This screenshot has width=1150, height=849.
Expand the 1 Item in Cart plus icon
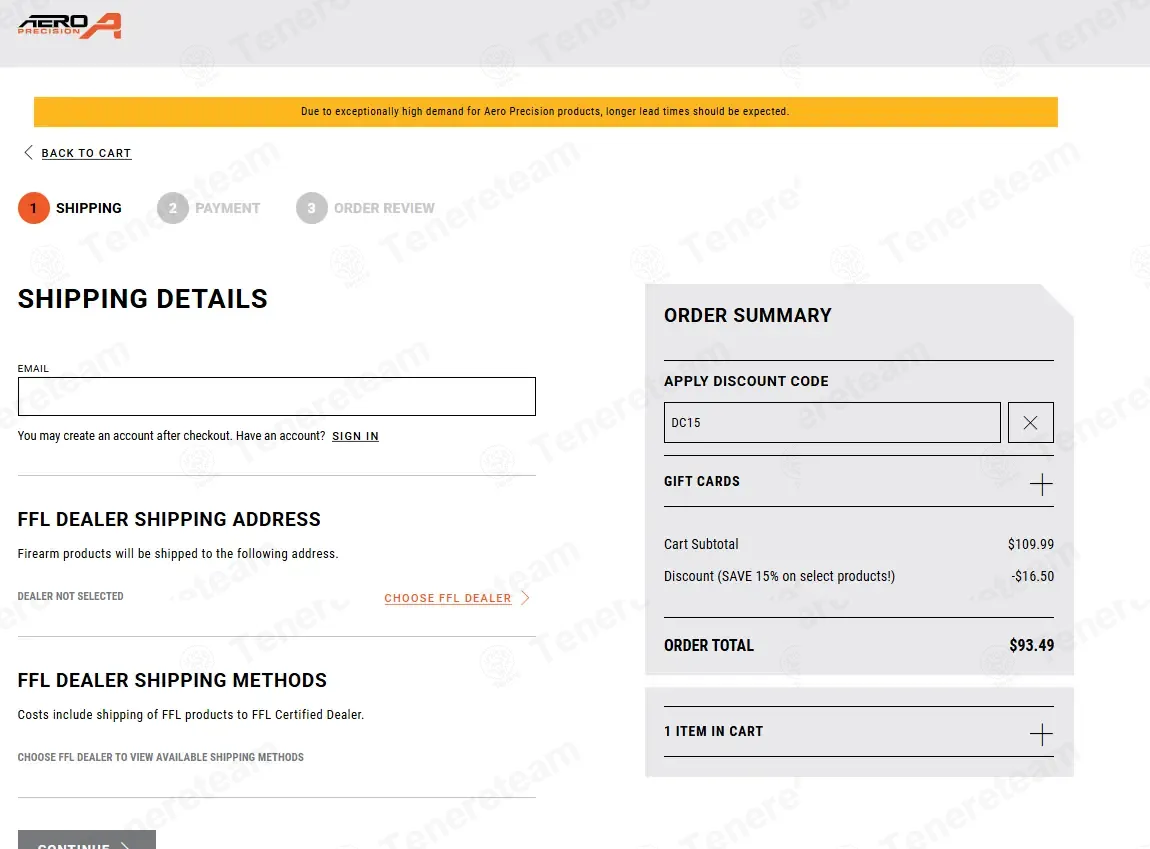pos(1041,734)
